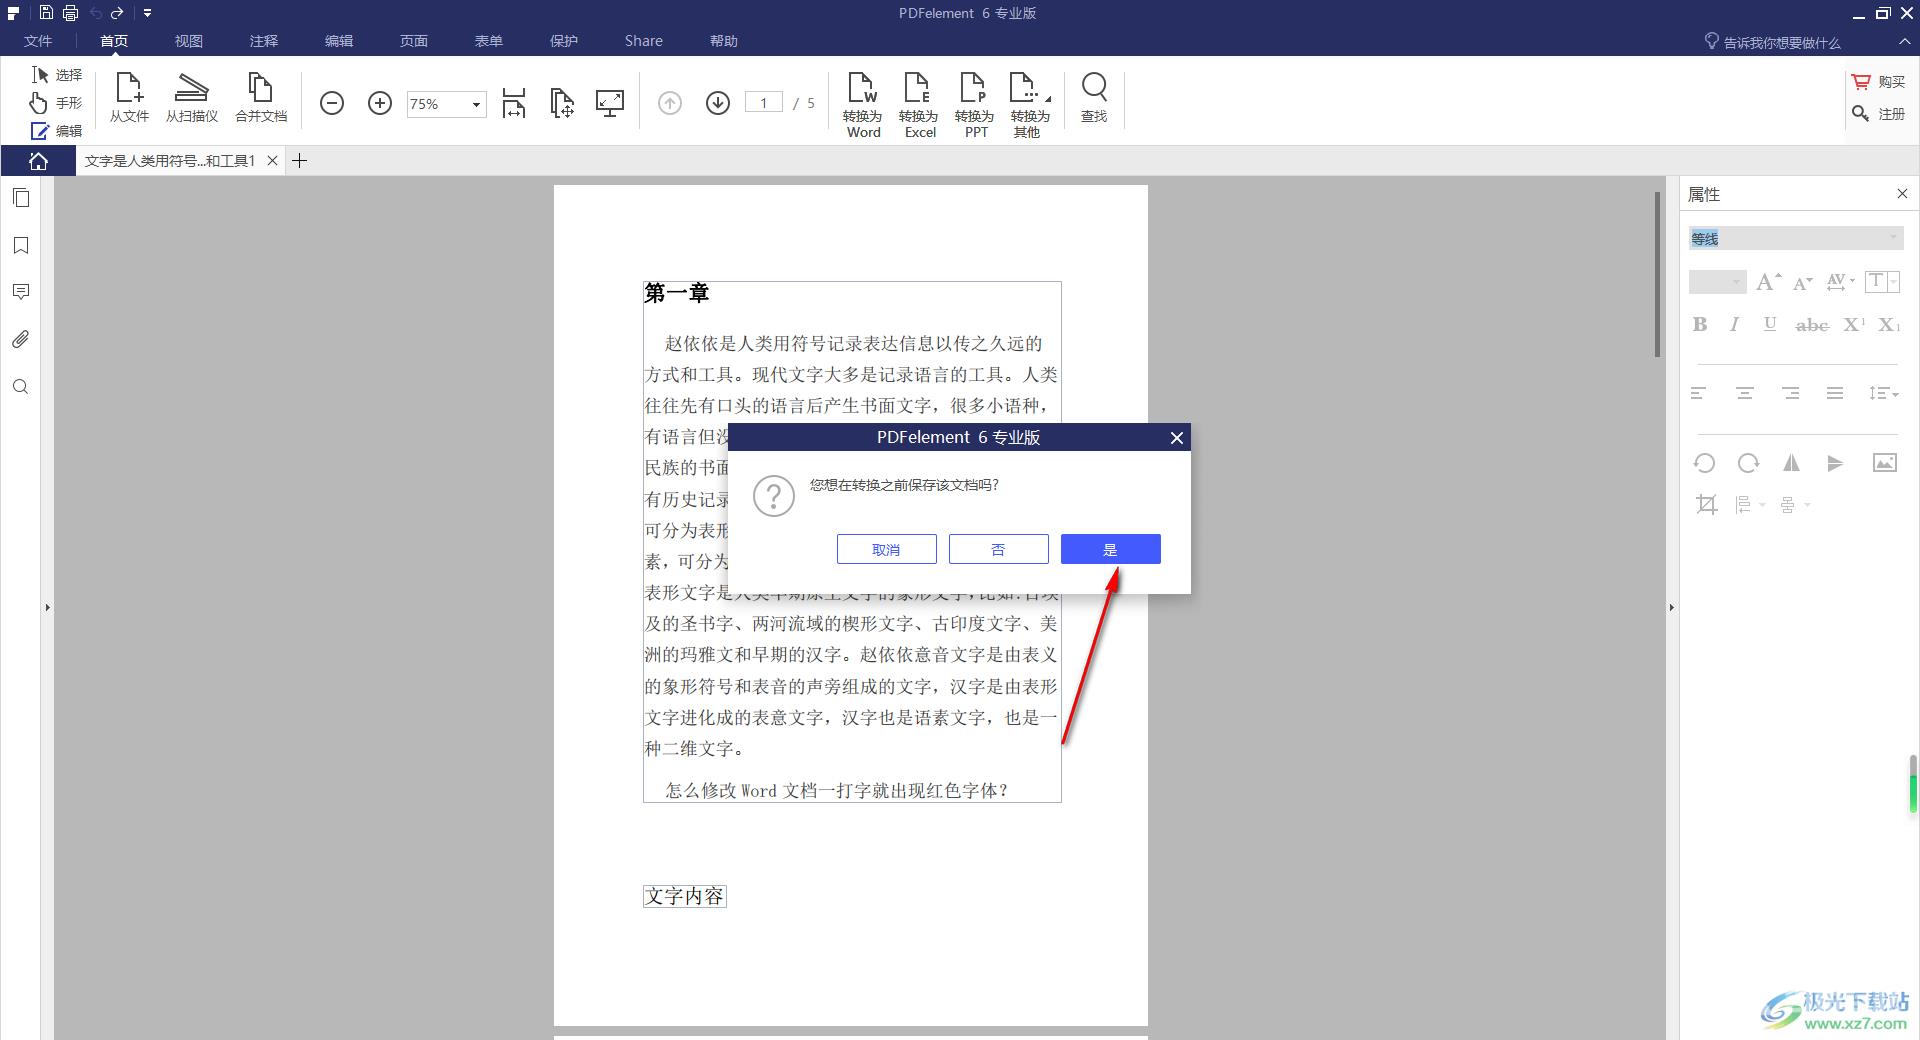Click the 取消 button in the dialog
1920x1040 pixels.
pyautogui.click(x=886, y=549)
